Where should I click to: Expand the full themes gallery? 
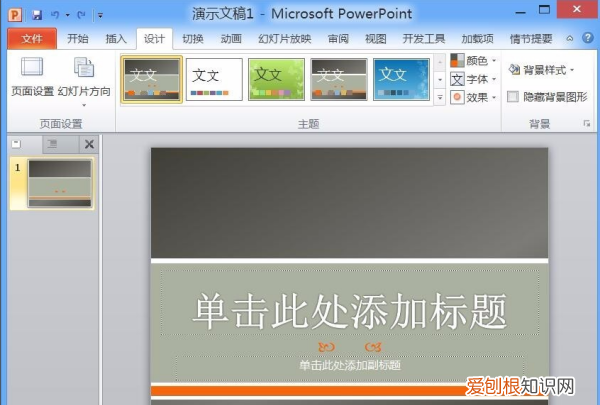[440, 97]
